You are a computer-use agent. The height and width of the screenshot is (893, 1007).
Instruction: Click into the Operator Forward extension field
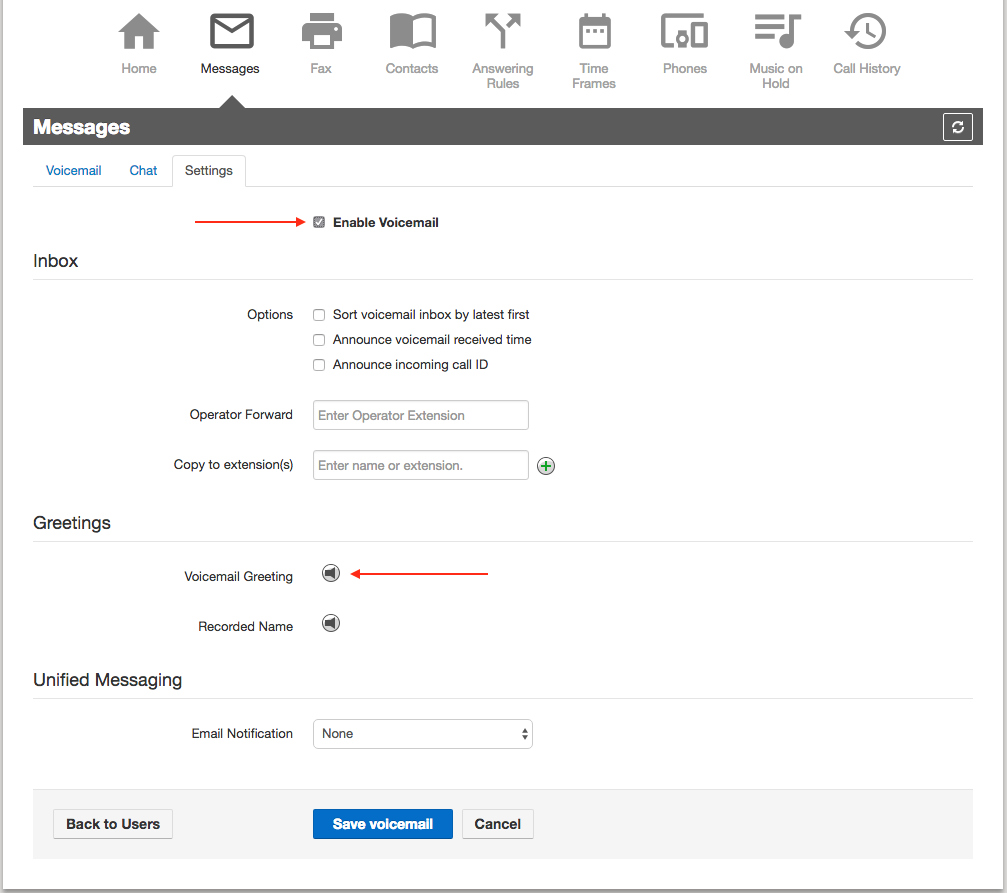coord(420,415)
